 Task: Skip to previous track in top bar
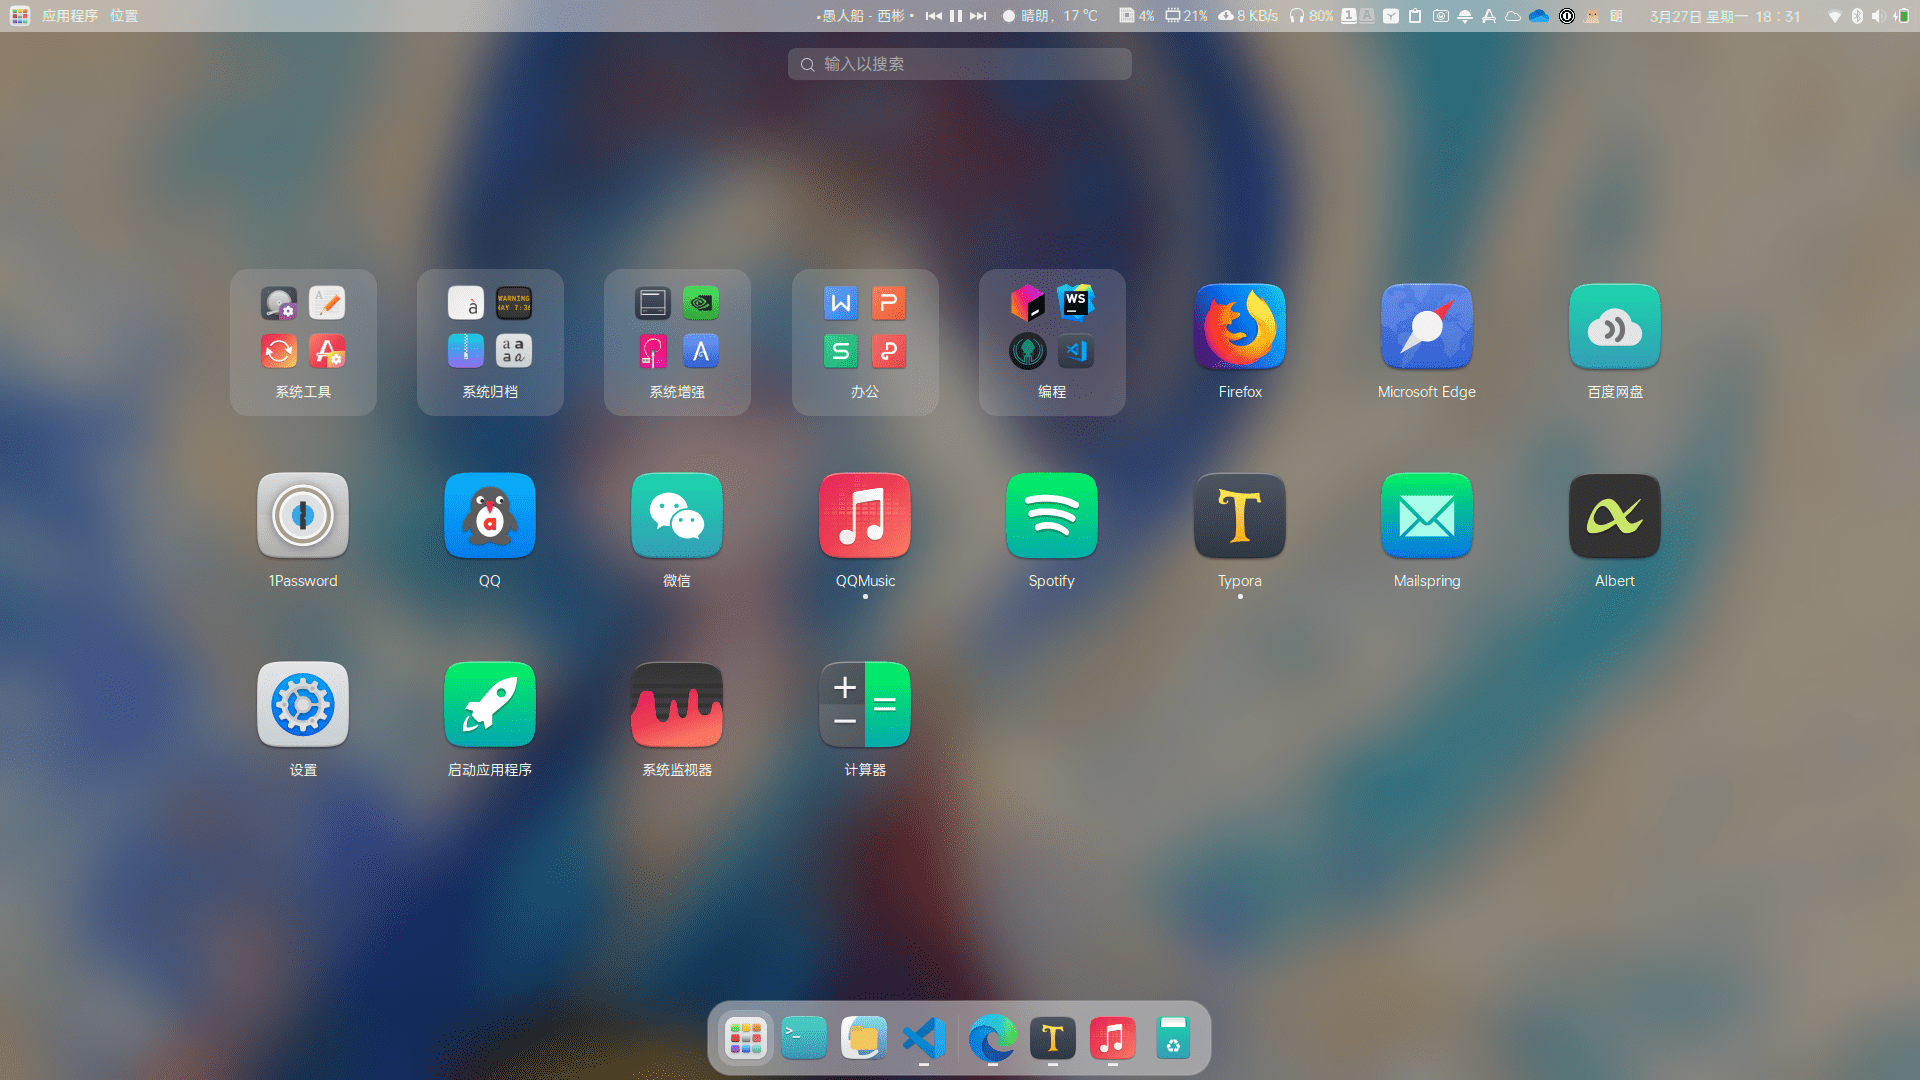pos(934,16)
